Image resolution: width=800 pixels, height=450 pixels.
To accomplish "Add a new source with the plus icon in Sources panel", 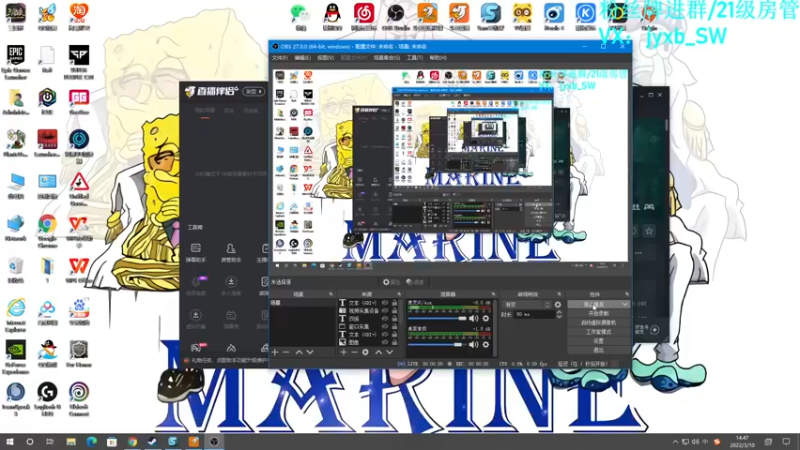I will pyautogui.click(x=343, y=352).
